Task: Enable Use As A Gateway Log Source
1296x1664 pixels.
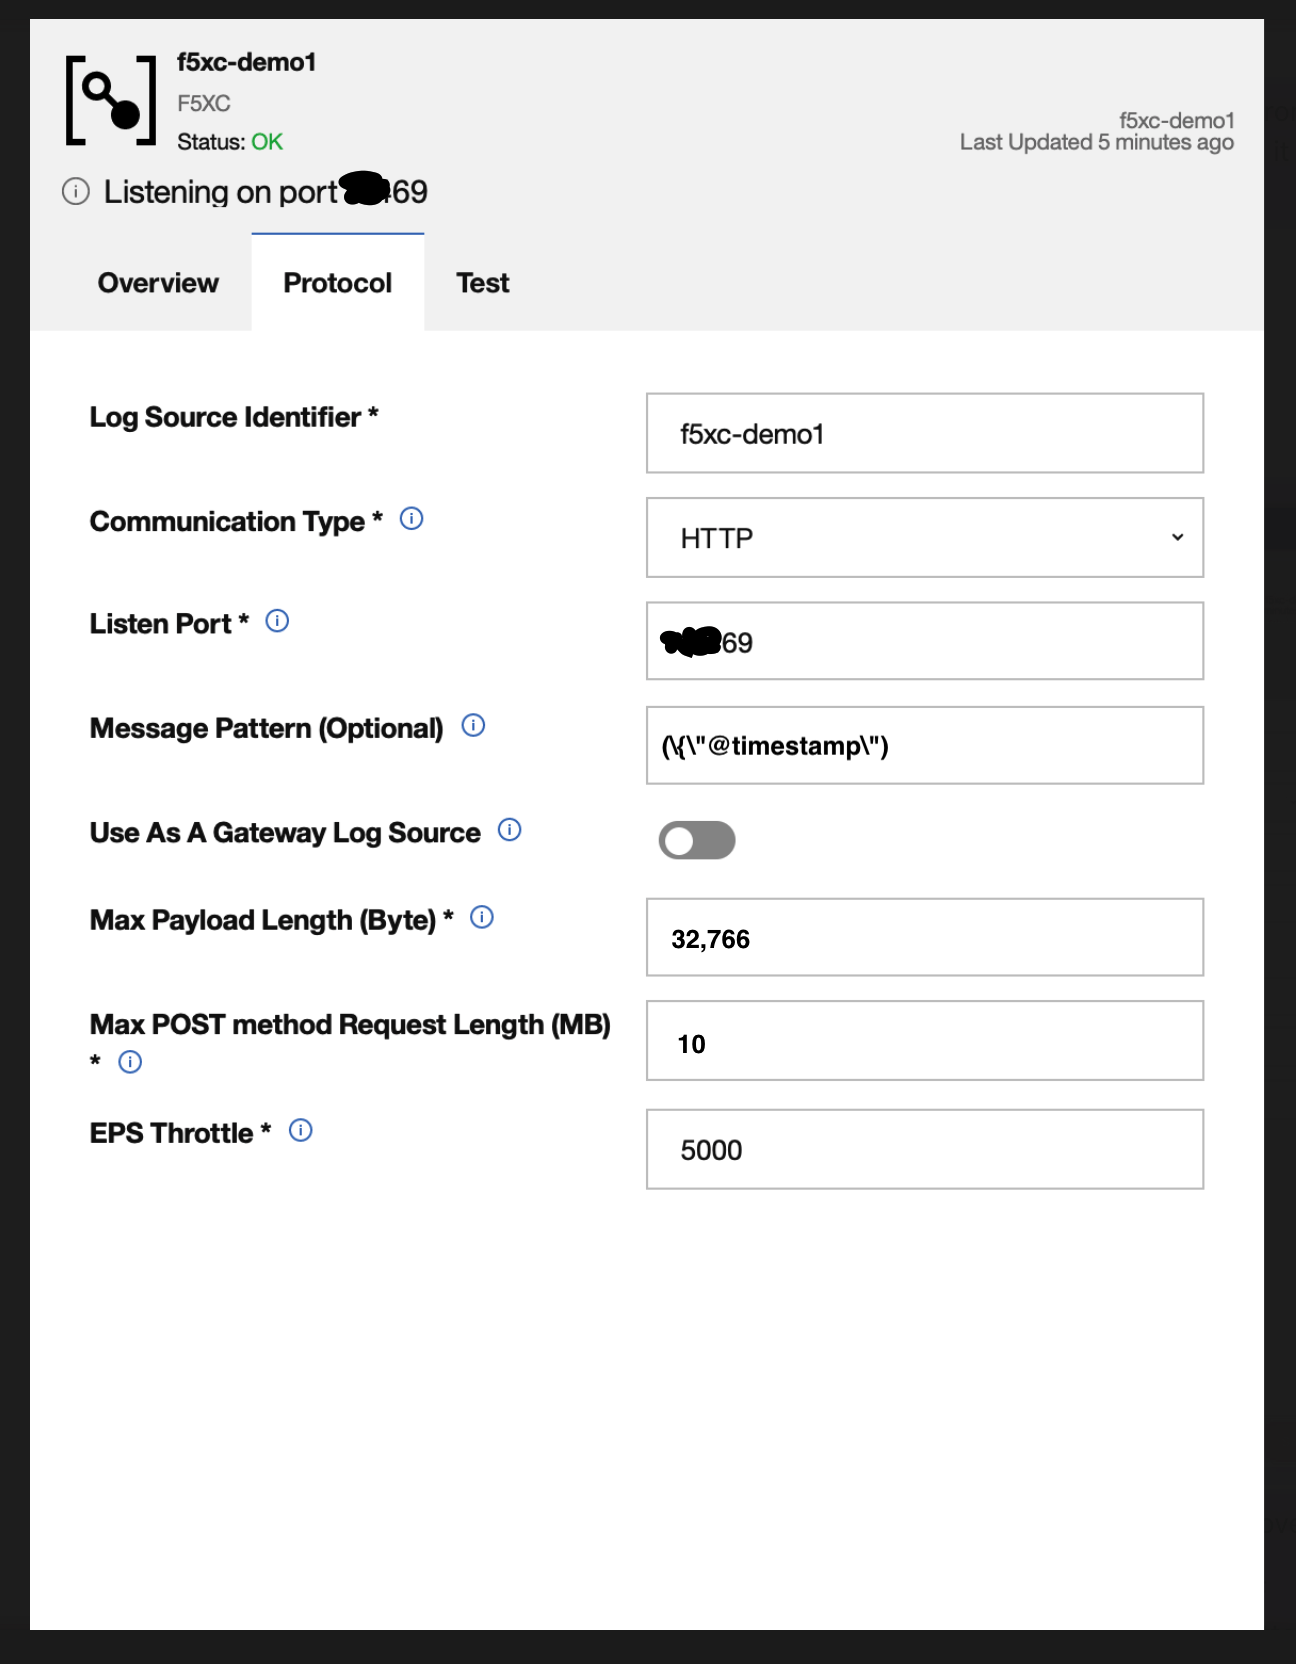Action: 697,840
